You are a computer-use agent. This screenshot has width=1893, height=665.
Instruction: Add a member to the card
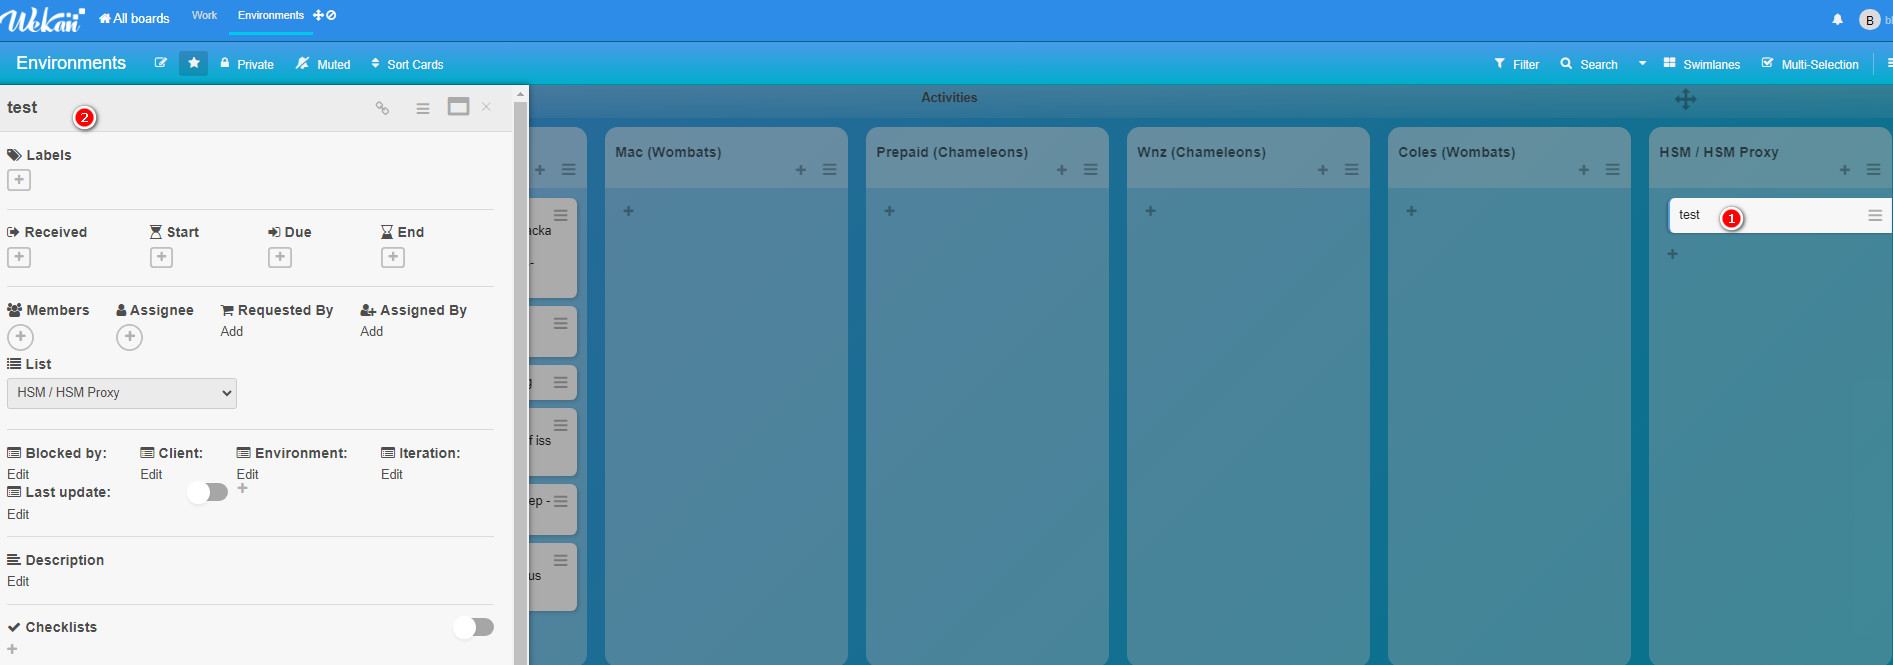tap(20, 337)
